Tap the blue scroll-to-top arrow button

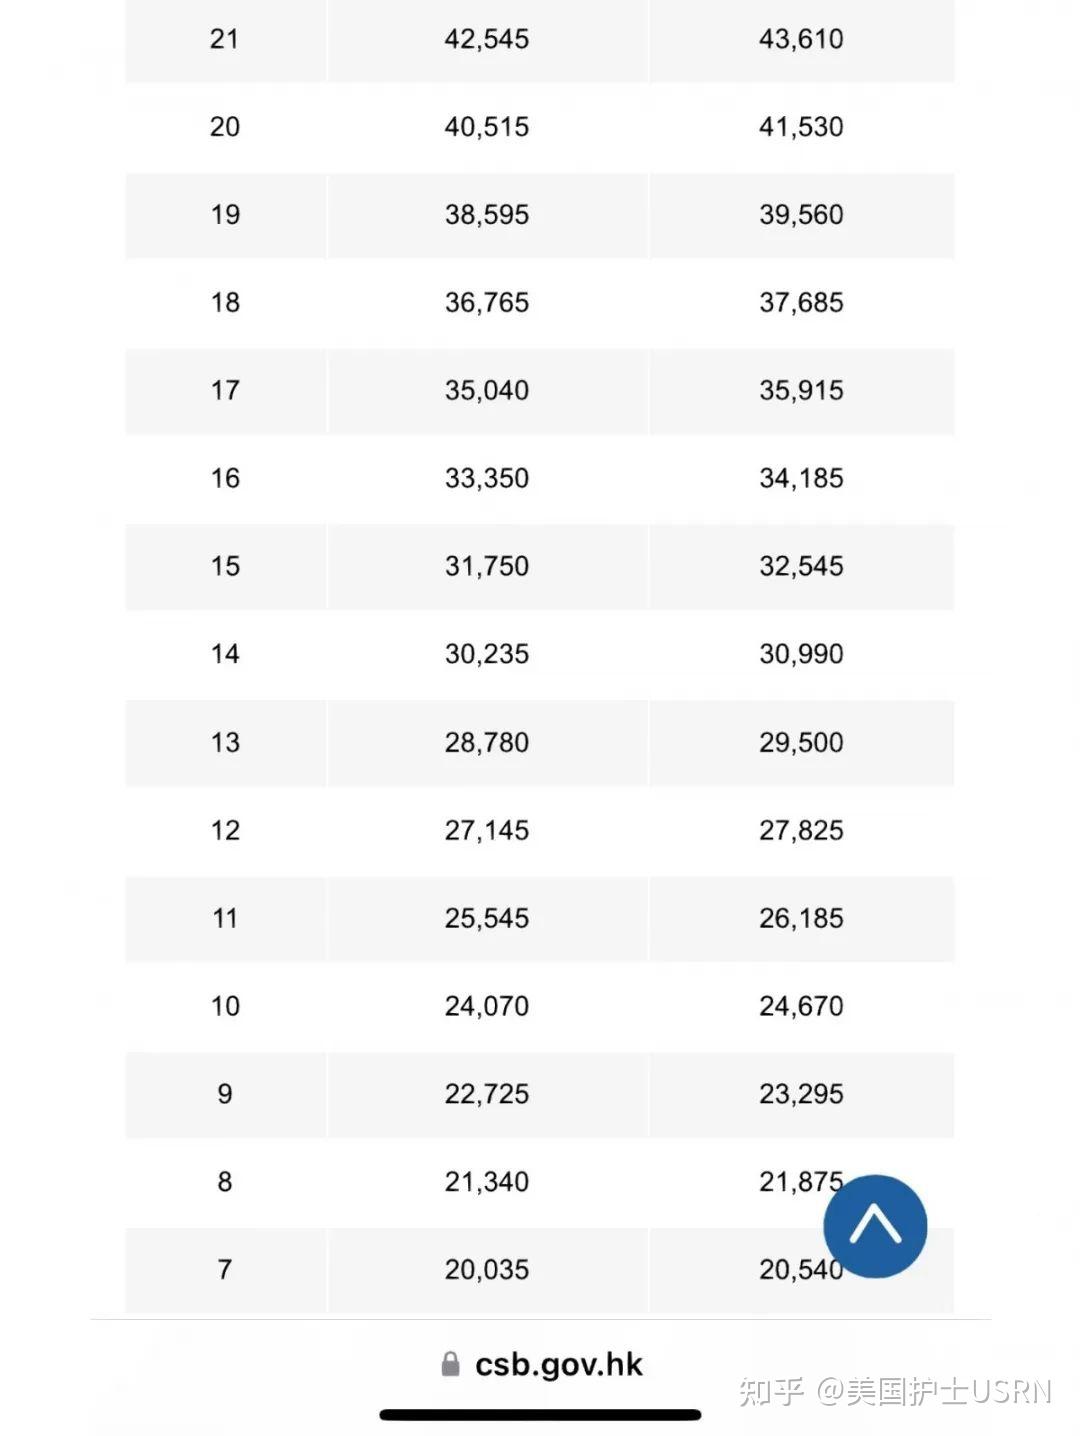click(875, 1225)
